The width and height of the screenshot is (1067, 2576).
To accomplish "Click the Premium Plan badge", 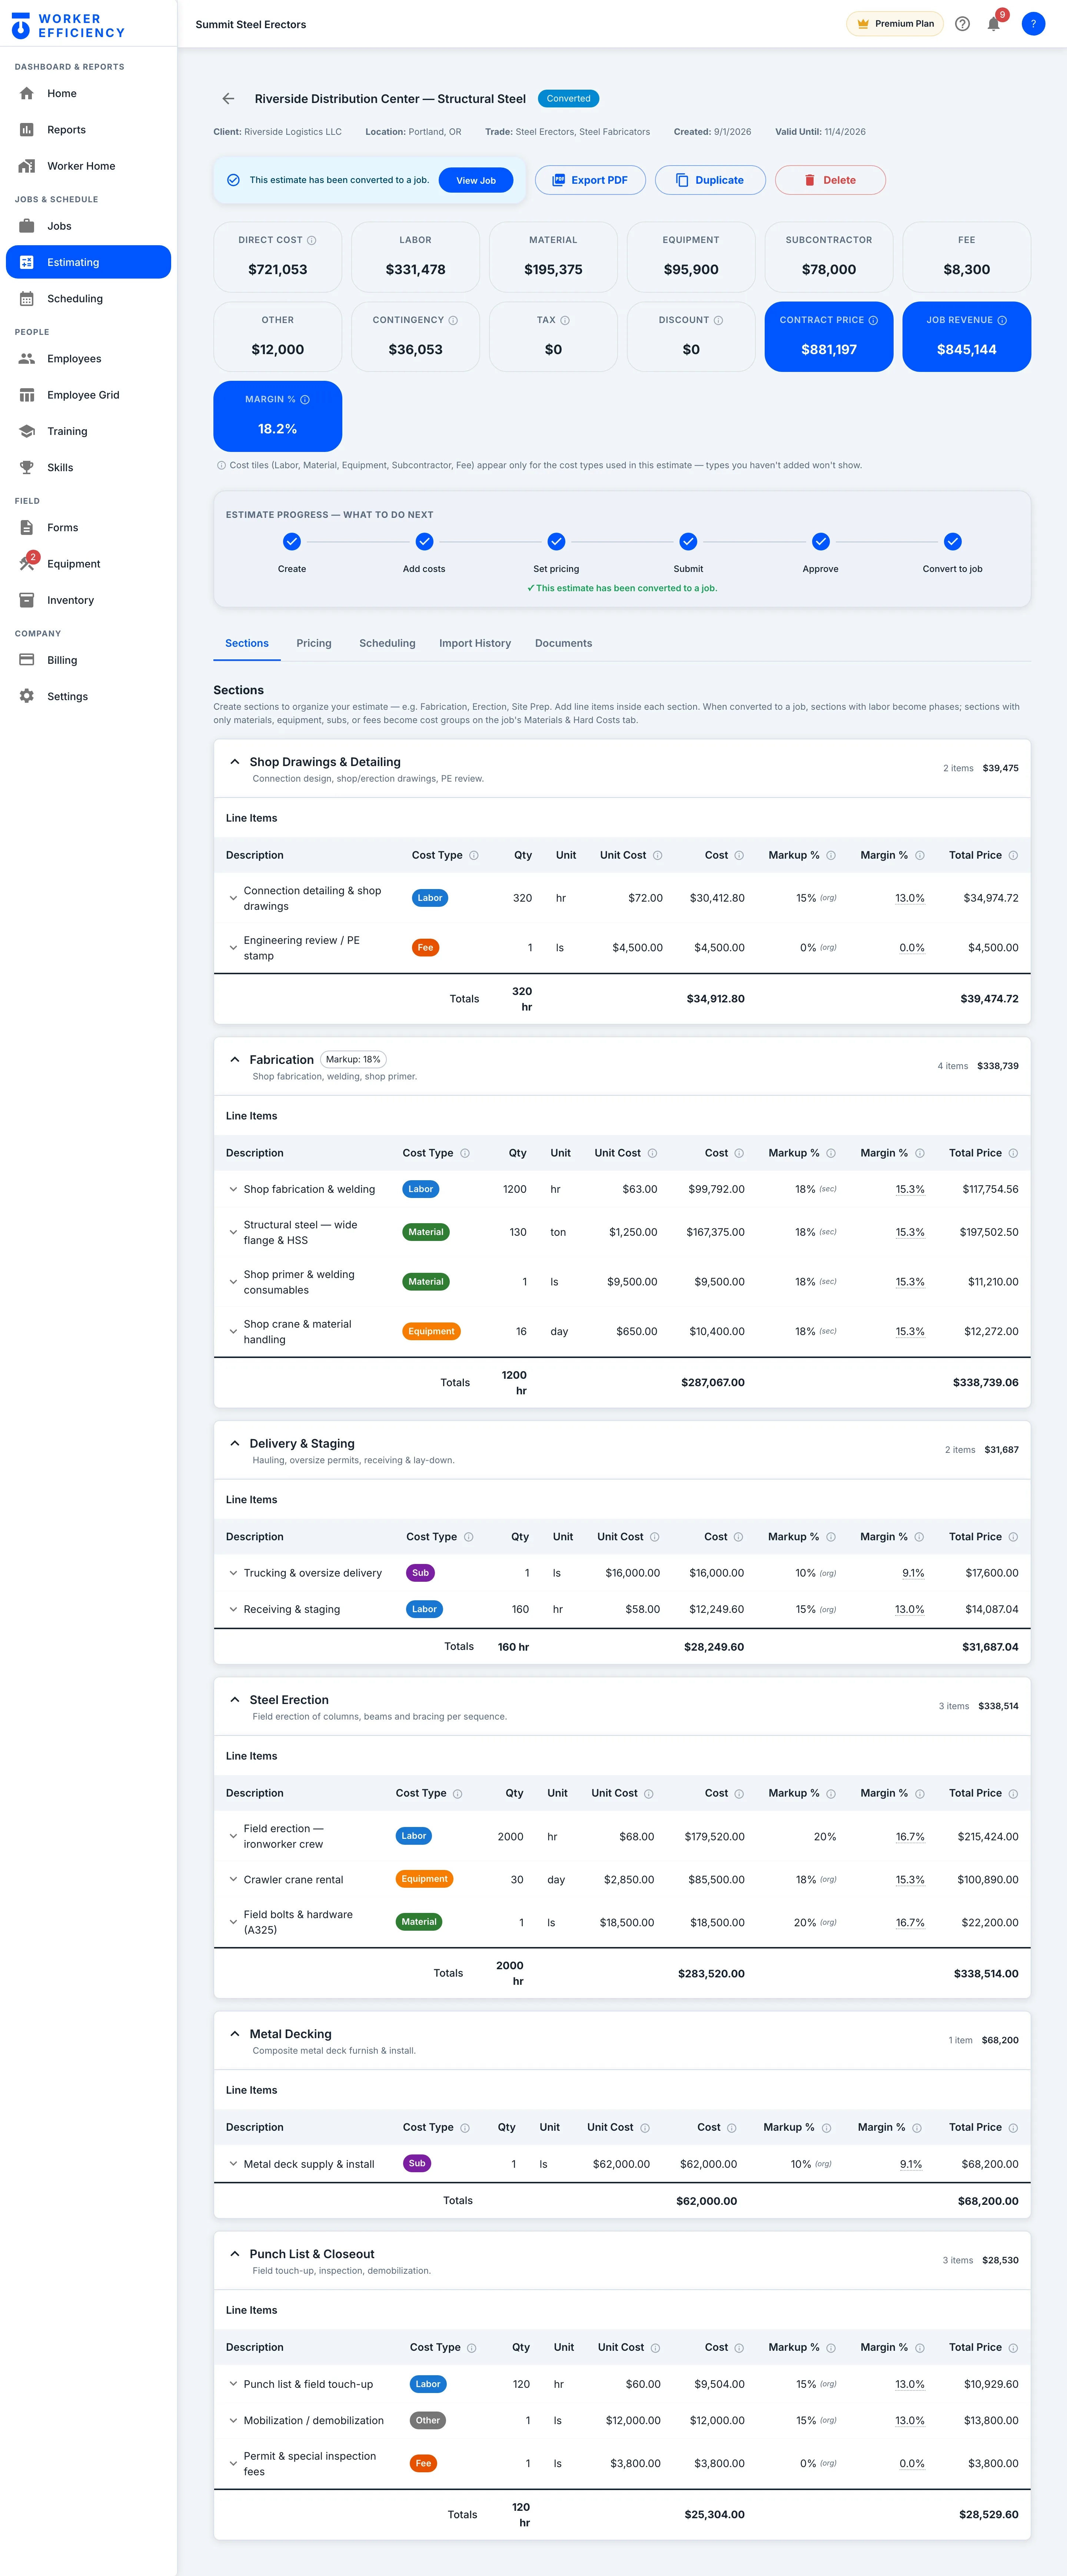I will [895, 24].
